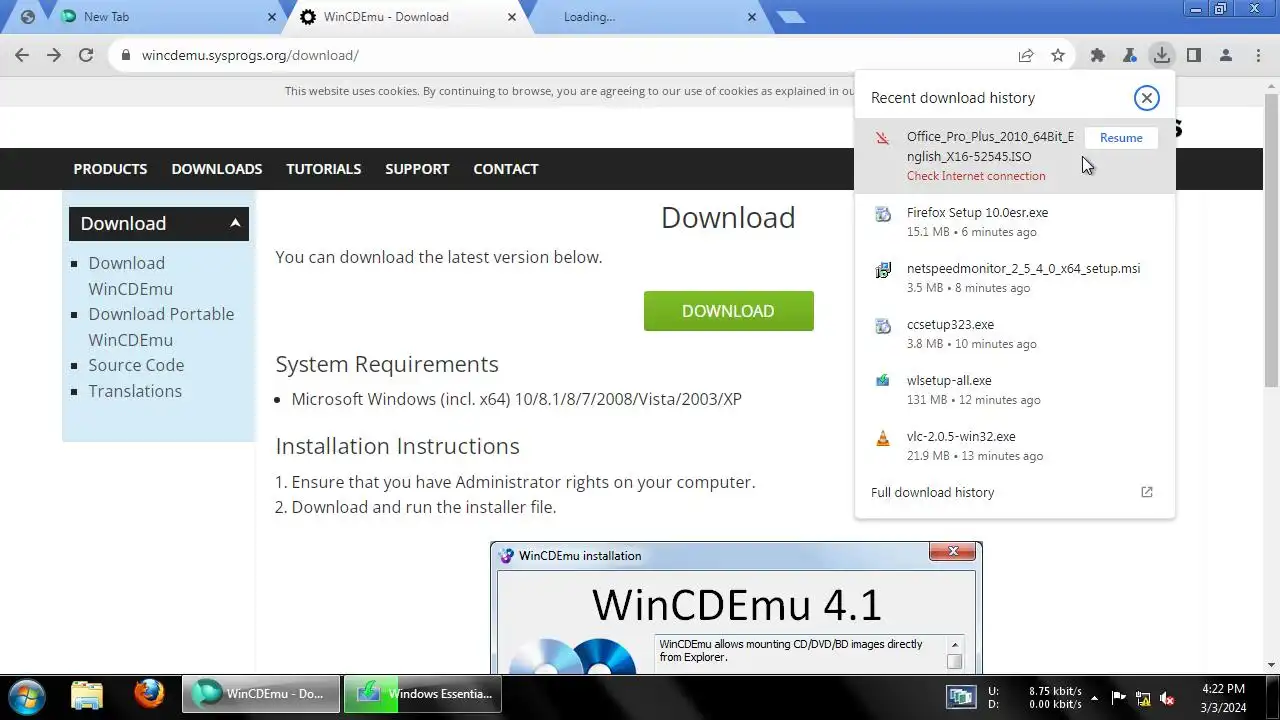Open full download history external link icon
Image resolution: width=1280 pixels, height=720 pixels.
click(x=1147, y=492)
